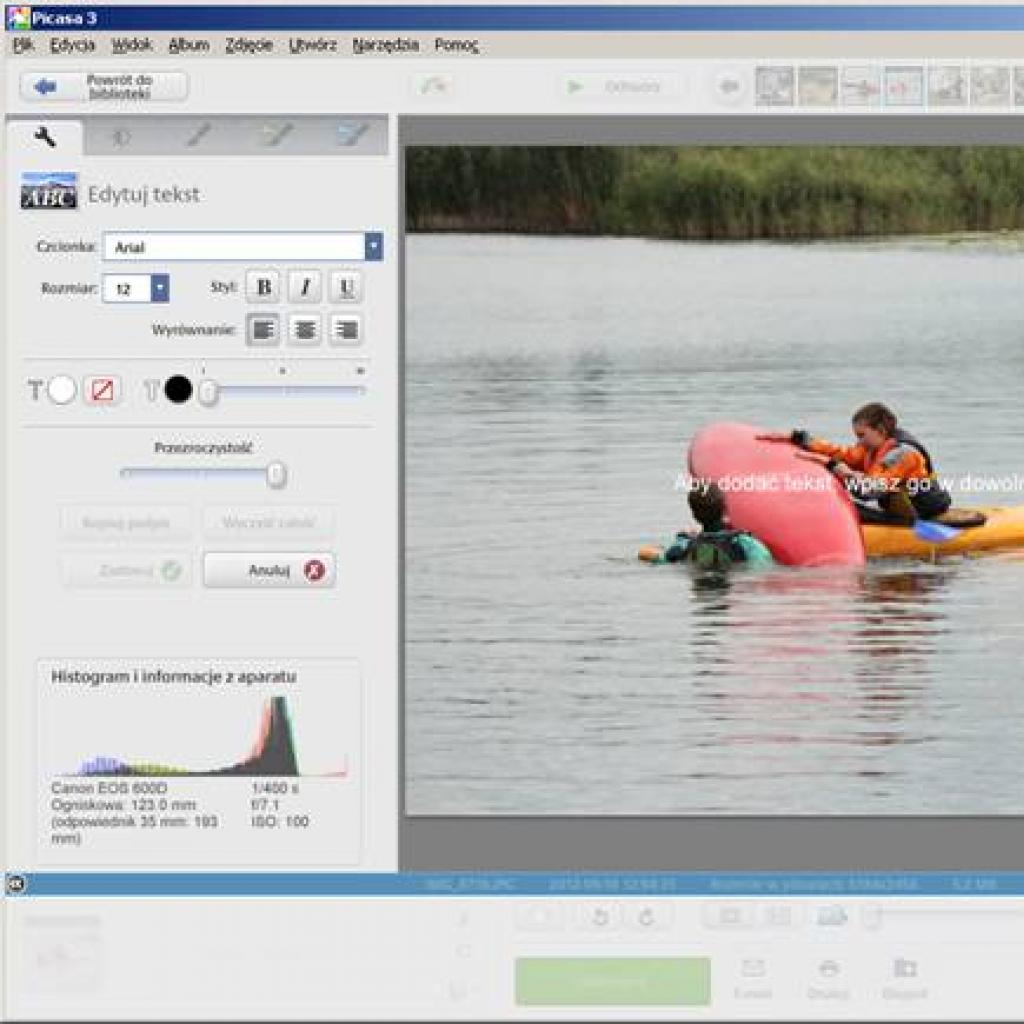Click the outline thickness slider handle
Image resolution: width=1024 pixels, height=1024 pixels.
[x=208, y=392]
